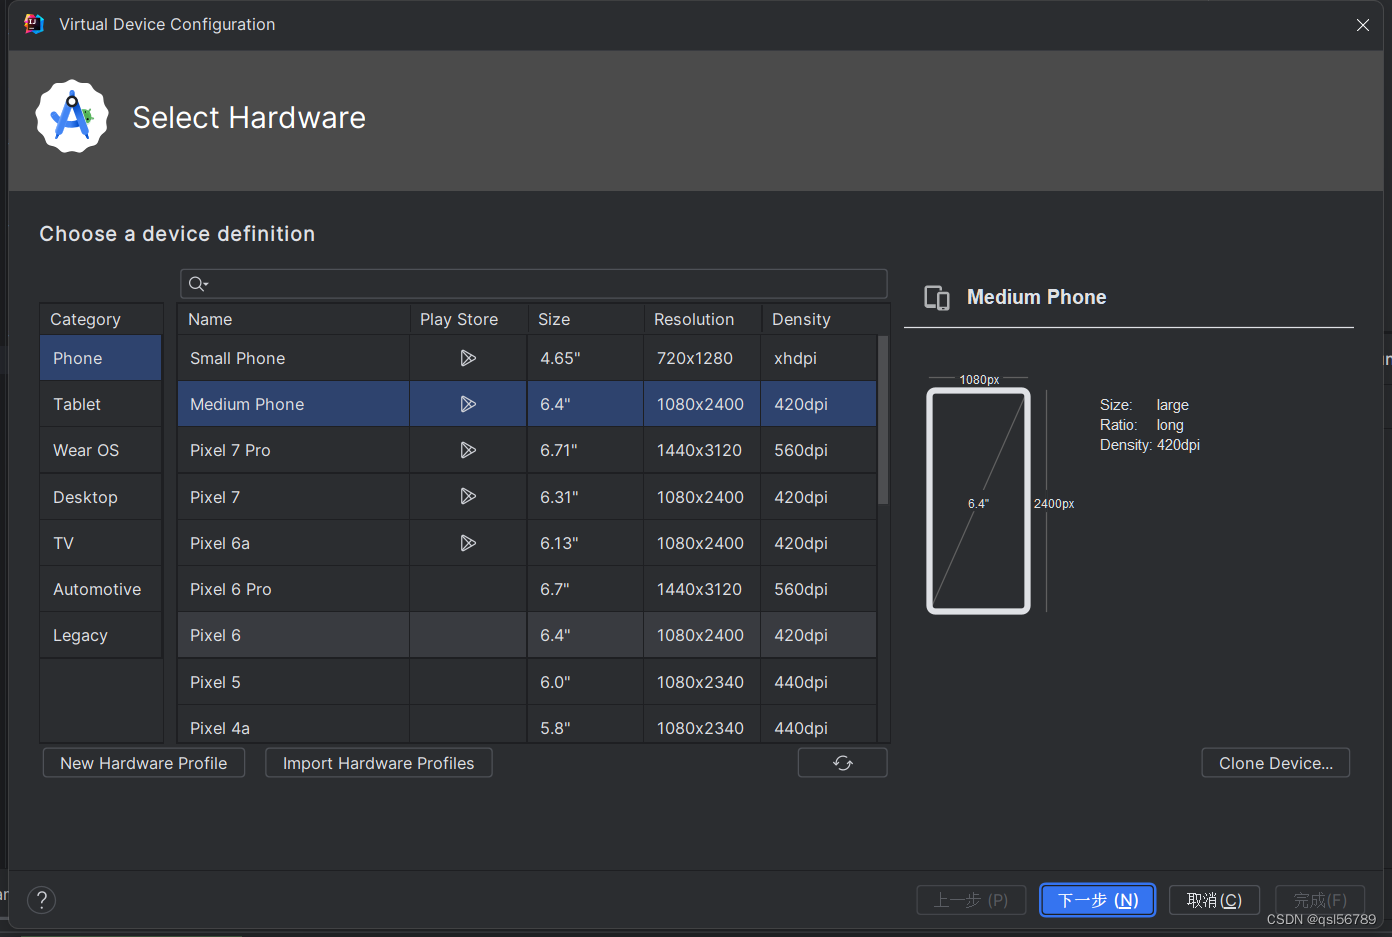Click the Play Store icon for Pixel 7 Pro
Viewport: 1392px width, 937px height.
point(467,450)
